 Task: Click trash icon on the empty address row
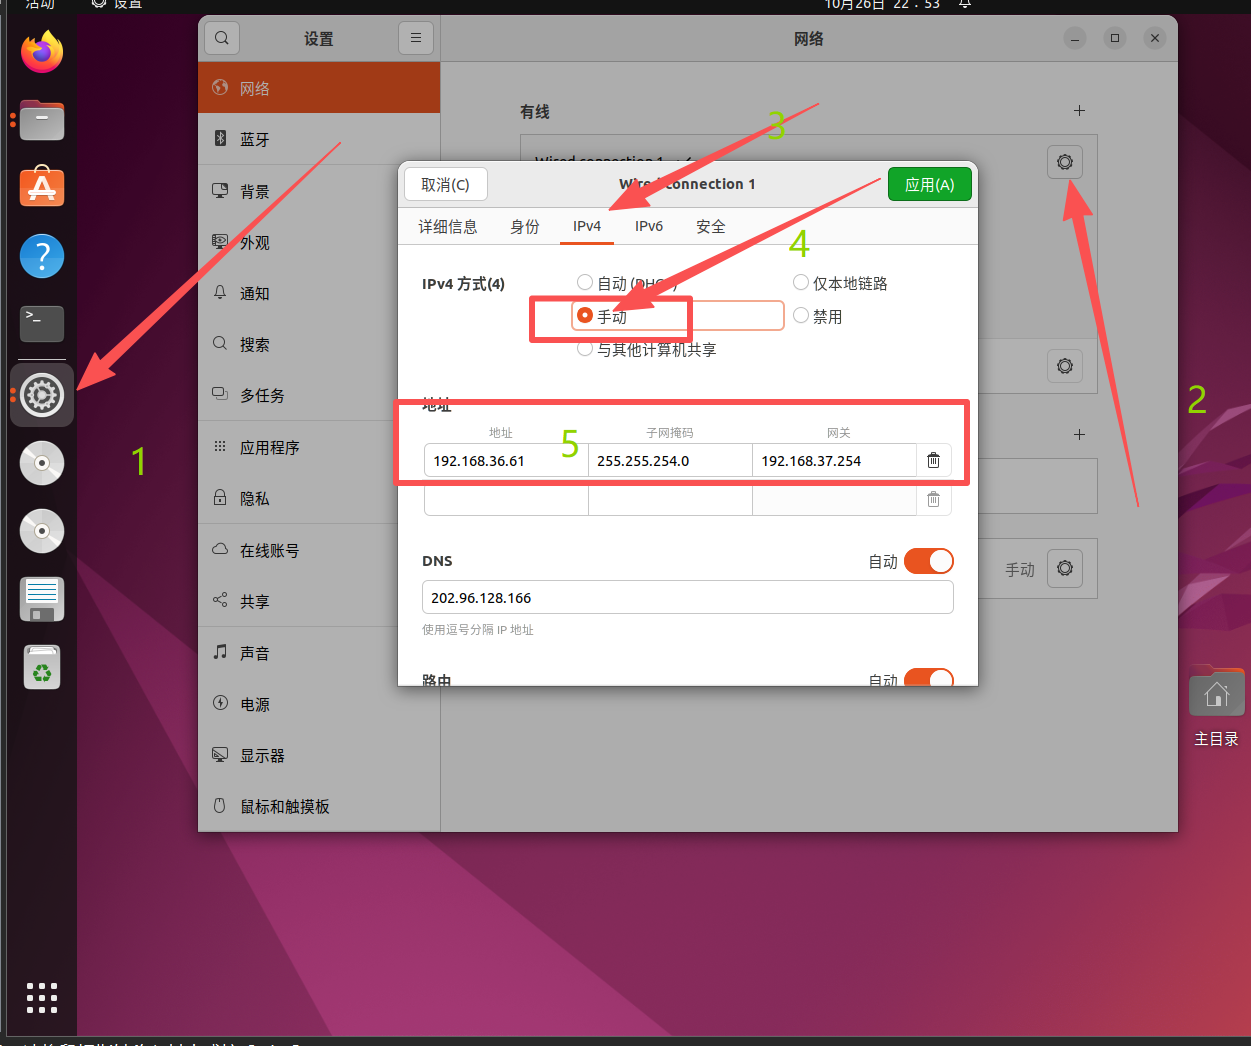(x=934, y=499)
